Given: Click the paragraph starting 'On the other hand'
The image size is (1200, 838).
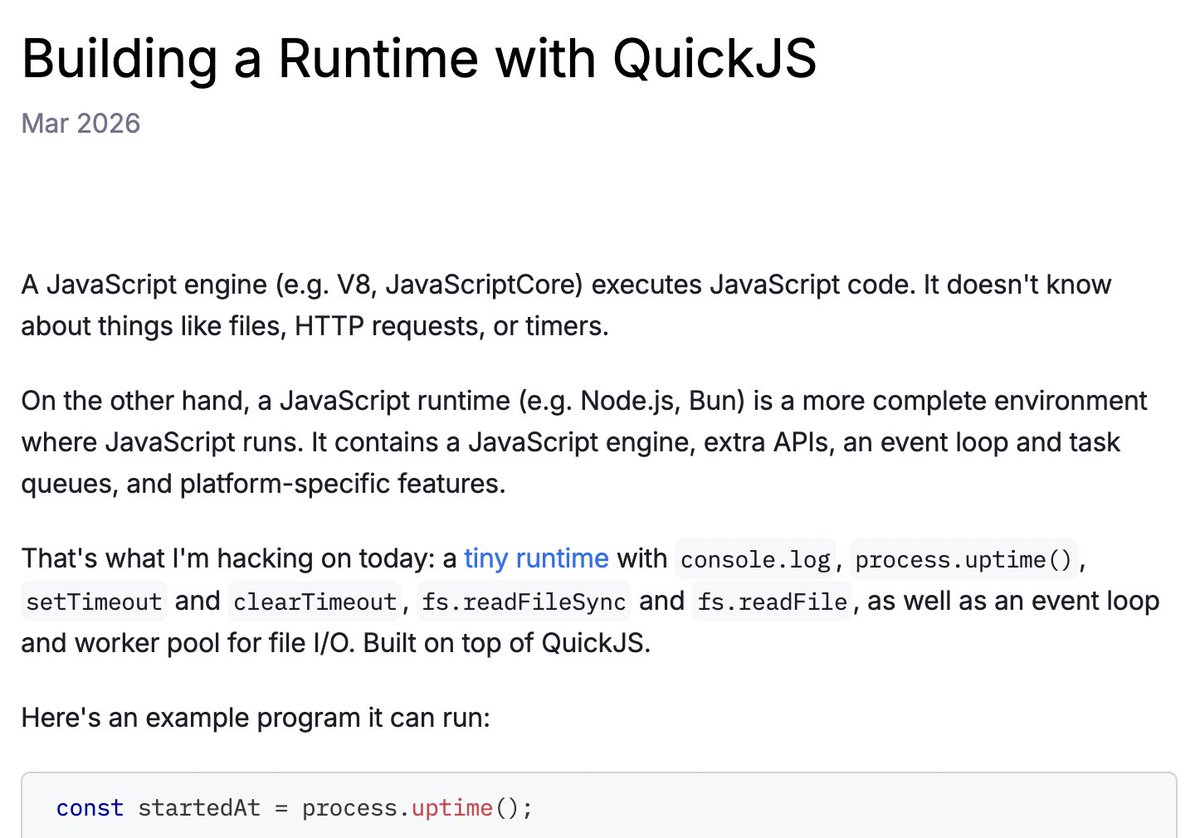Looking at the screenshot, I should point(584,443).
